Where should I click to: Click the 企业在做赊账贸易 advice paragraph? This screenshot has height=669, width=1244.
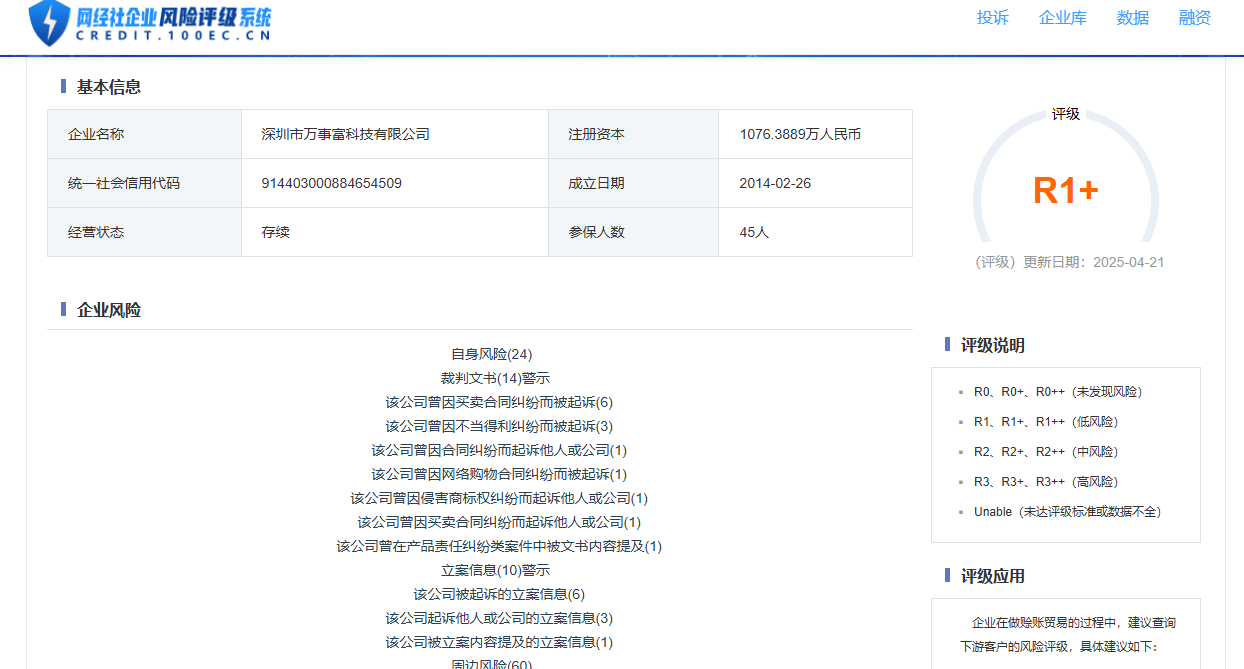(x=1066, y=634)
